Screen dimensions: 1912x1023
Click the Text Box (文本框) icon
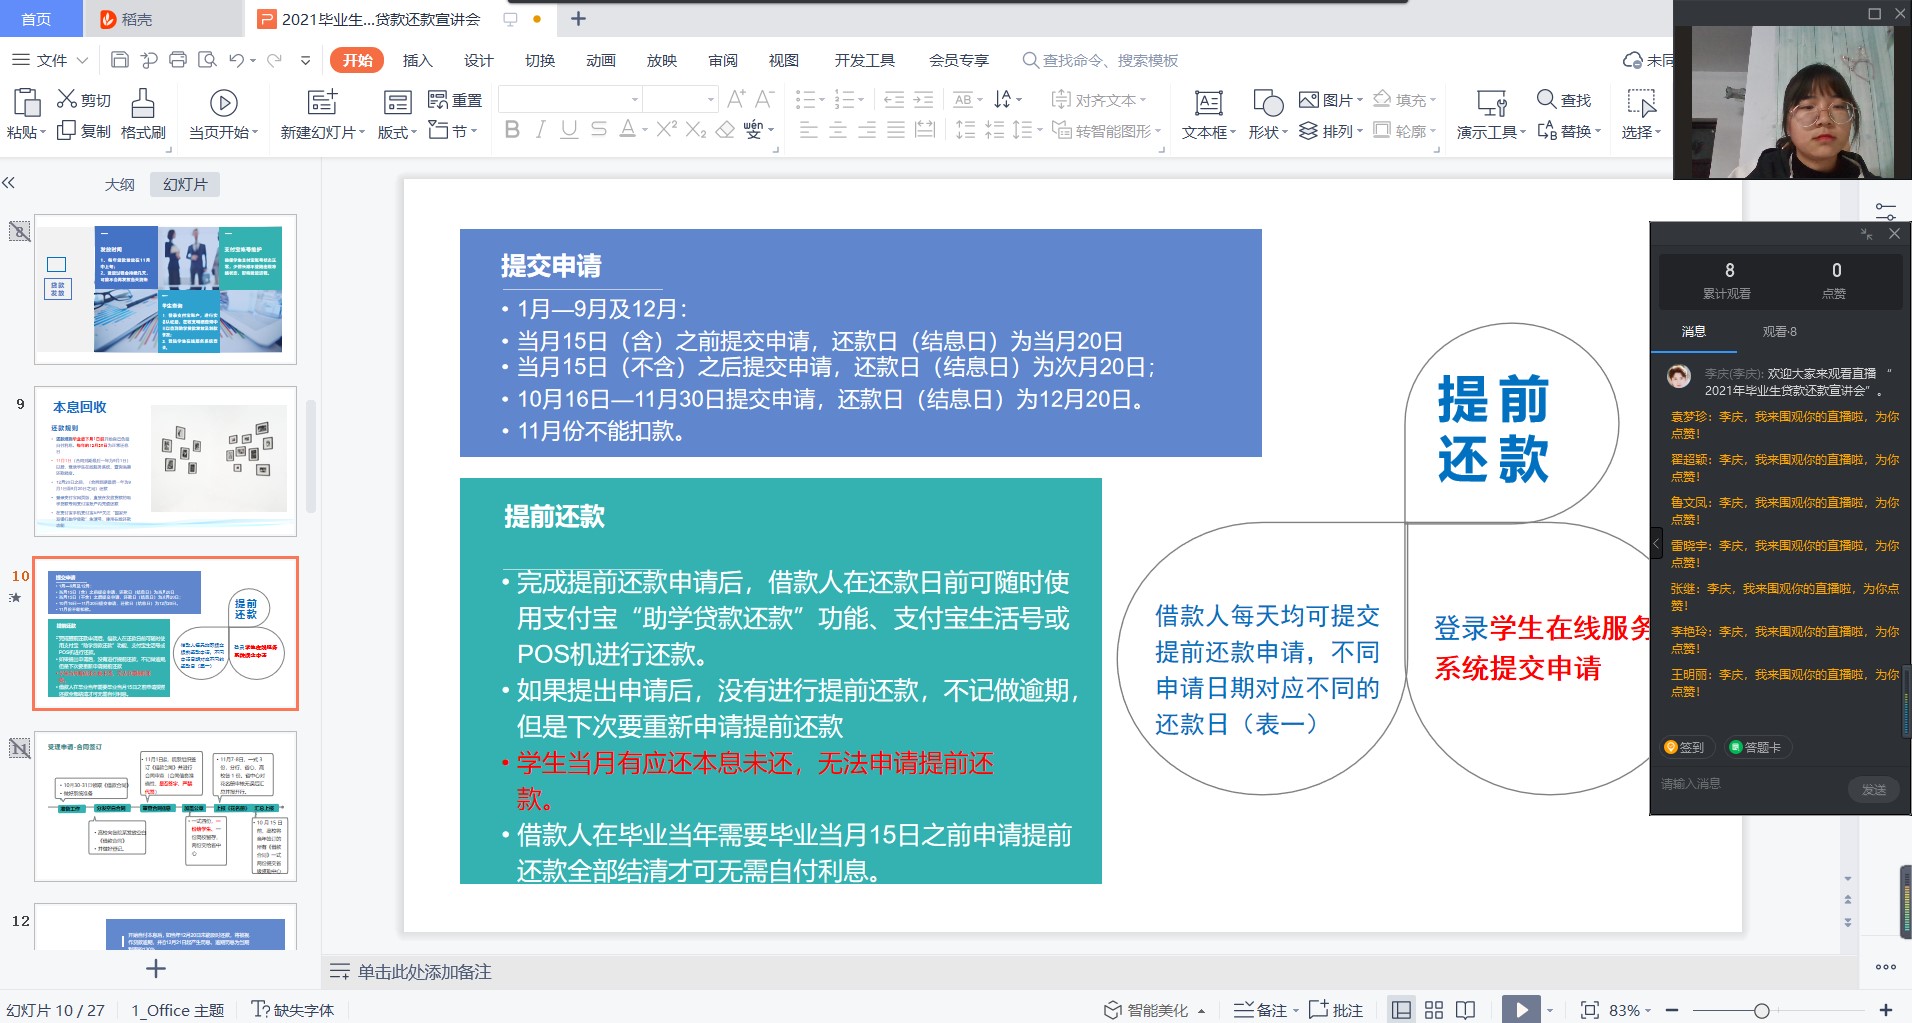pos(1208,102)
